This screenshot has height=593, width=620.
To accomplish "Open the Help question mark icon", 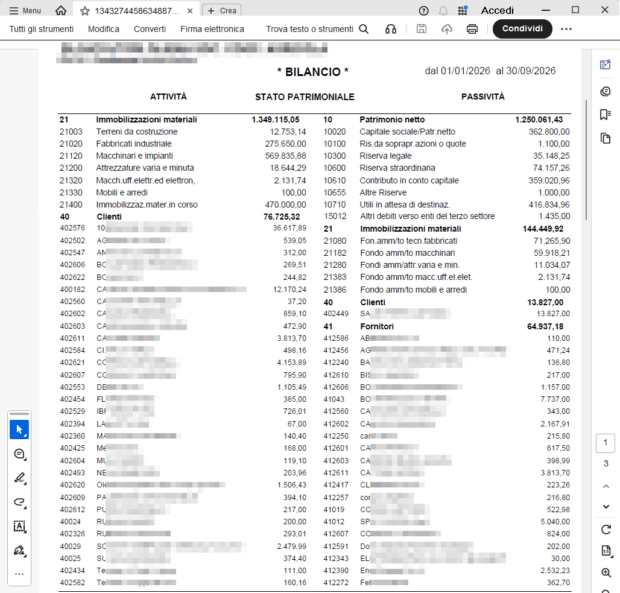I will pos(423,11).
